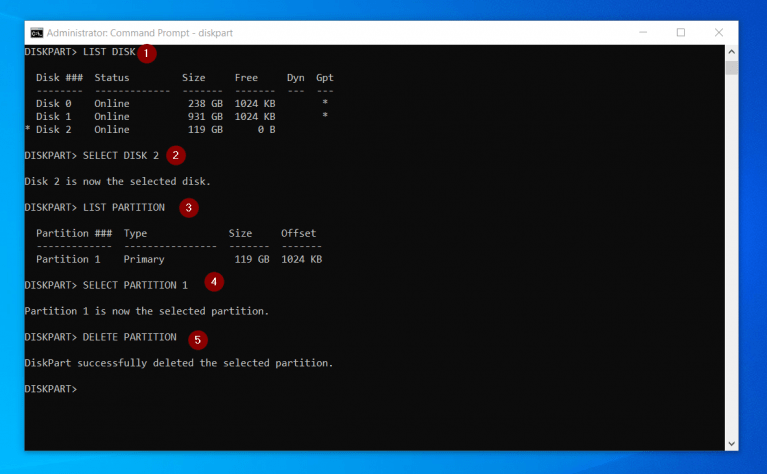
Task: Click the empty DISKPART> prompt at the bottom
Action: (x=50, y=388)
